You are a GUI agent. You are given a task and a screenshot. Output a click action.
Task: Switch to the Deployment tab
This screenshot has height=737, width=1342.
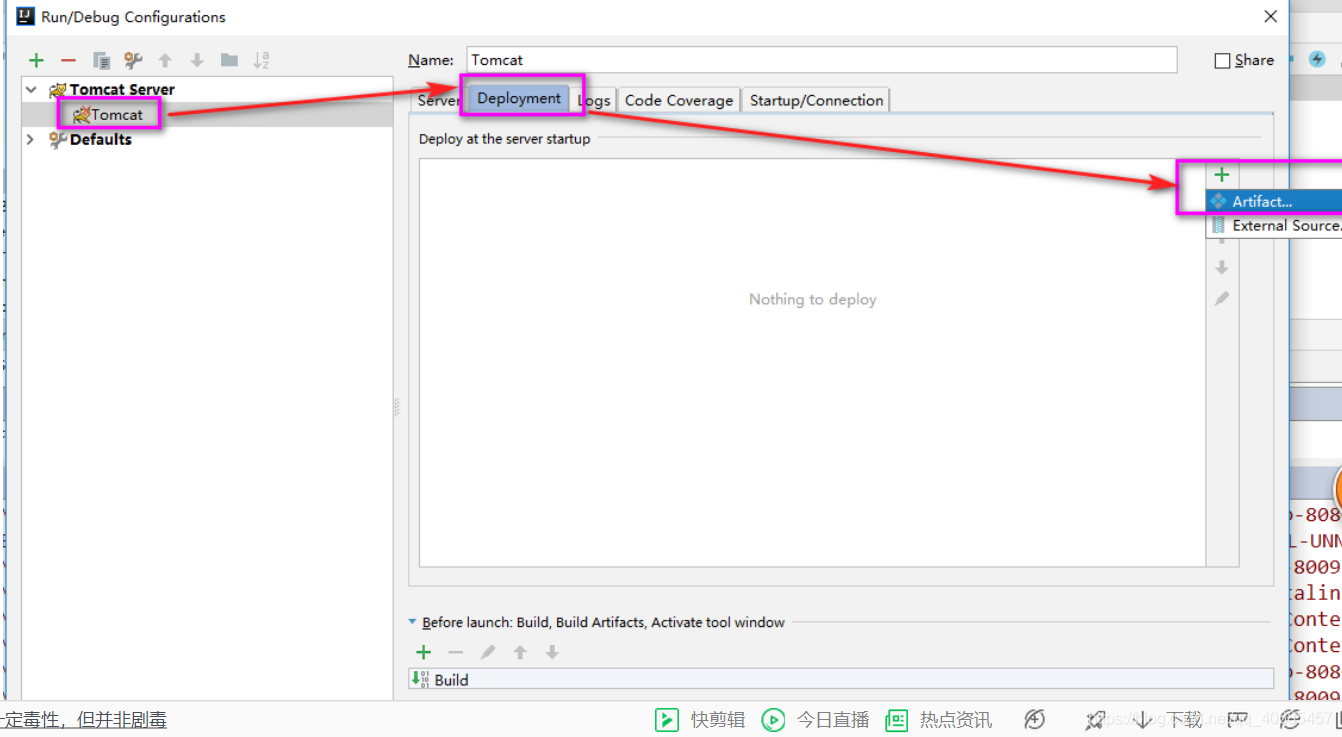point(519,98)
